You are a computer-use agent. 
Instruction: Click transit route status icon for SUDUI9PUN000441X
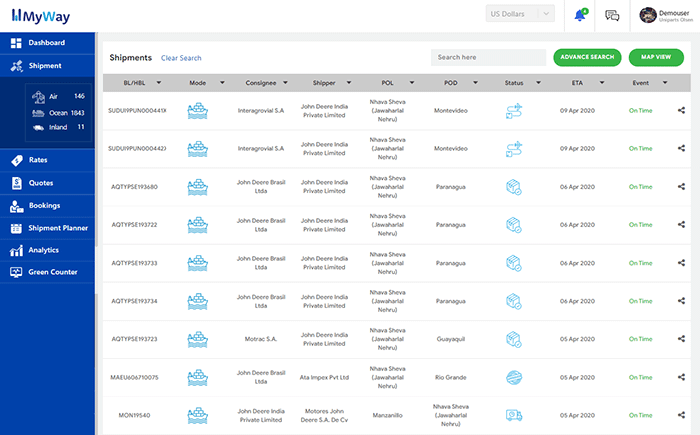[x=514, y=111]
